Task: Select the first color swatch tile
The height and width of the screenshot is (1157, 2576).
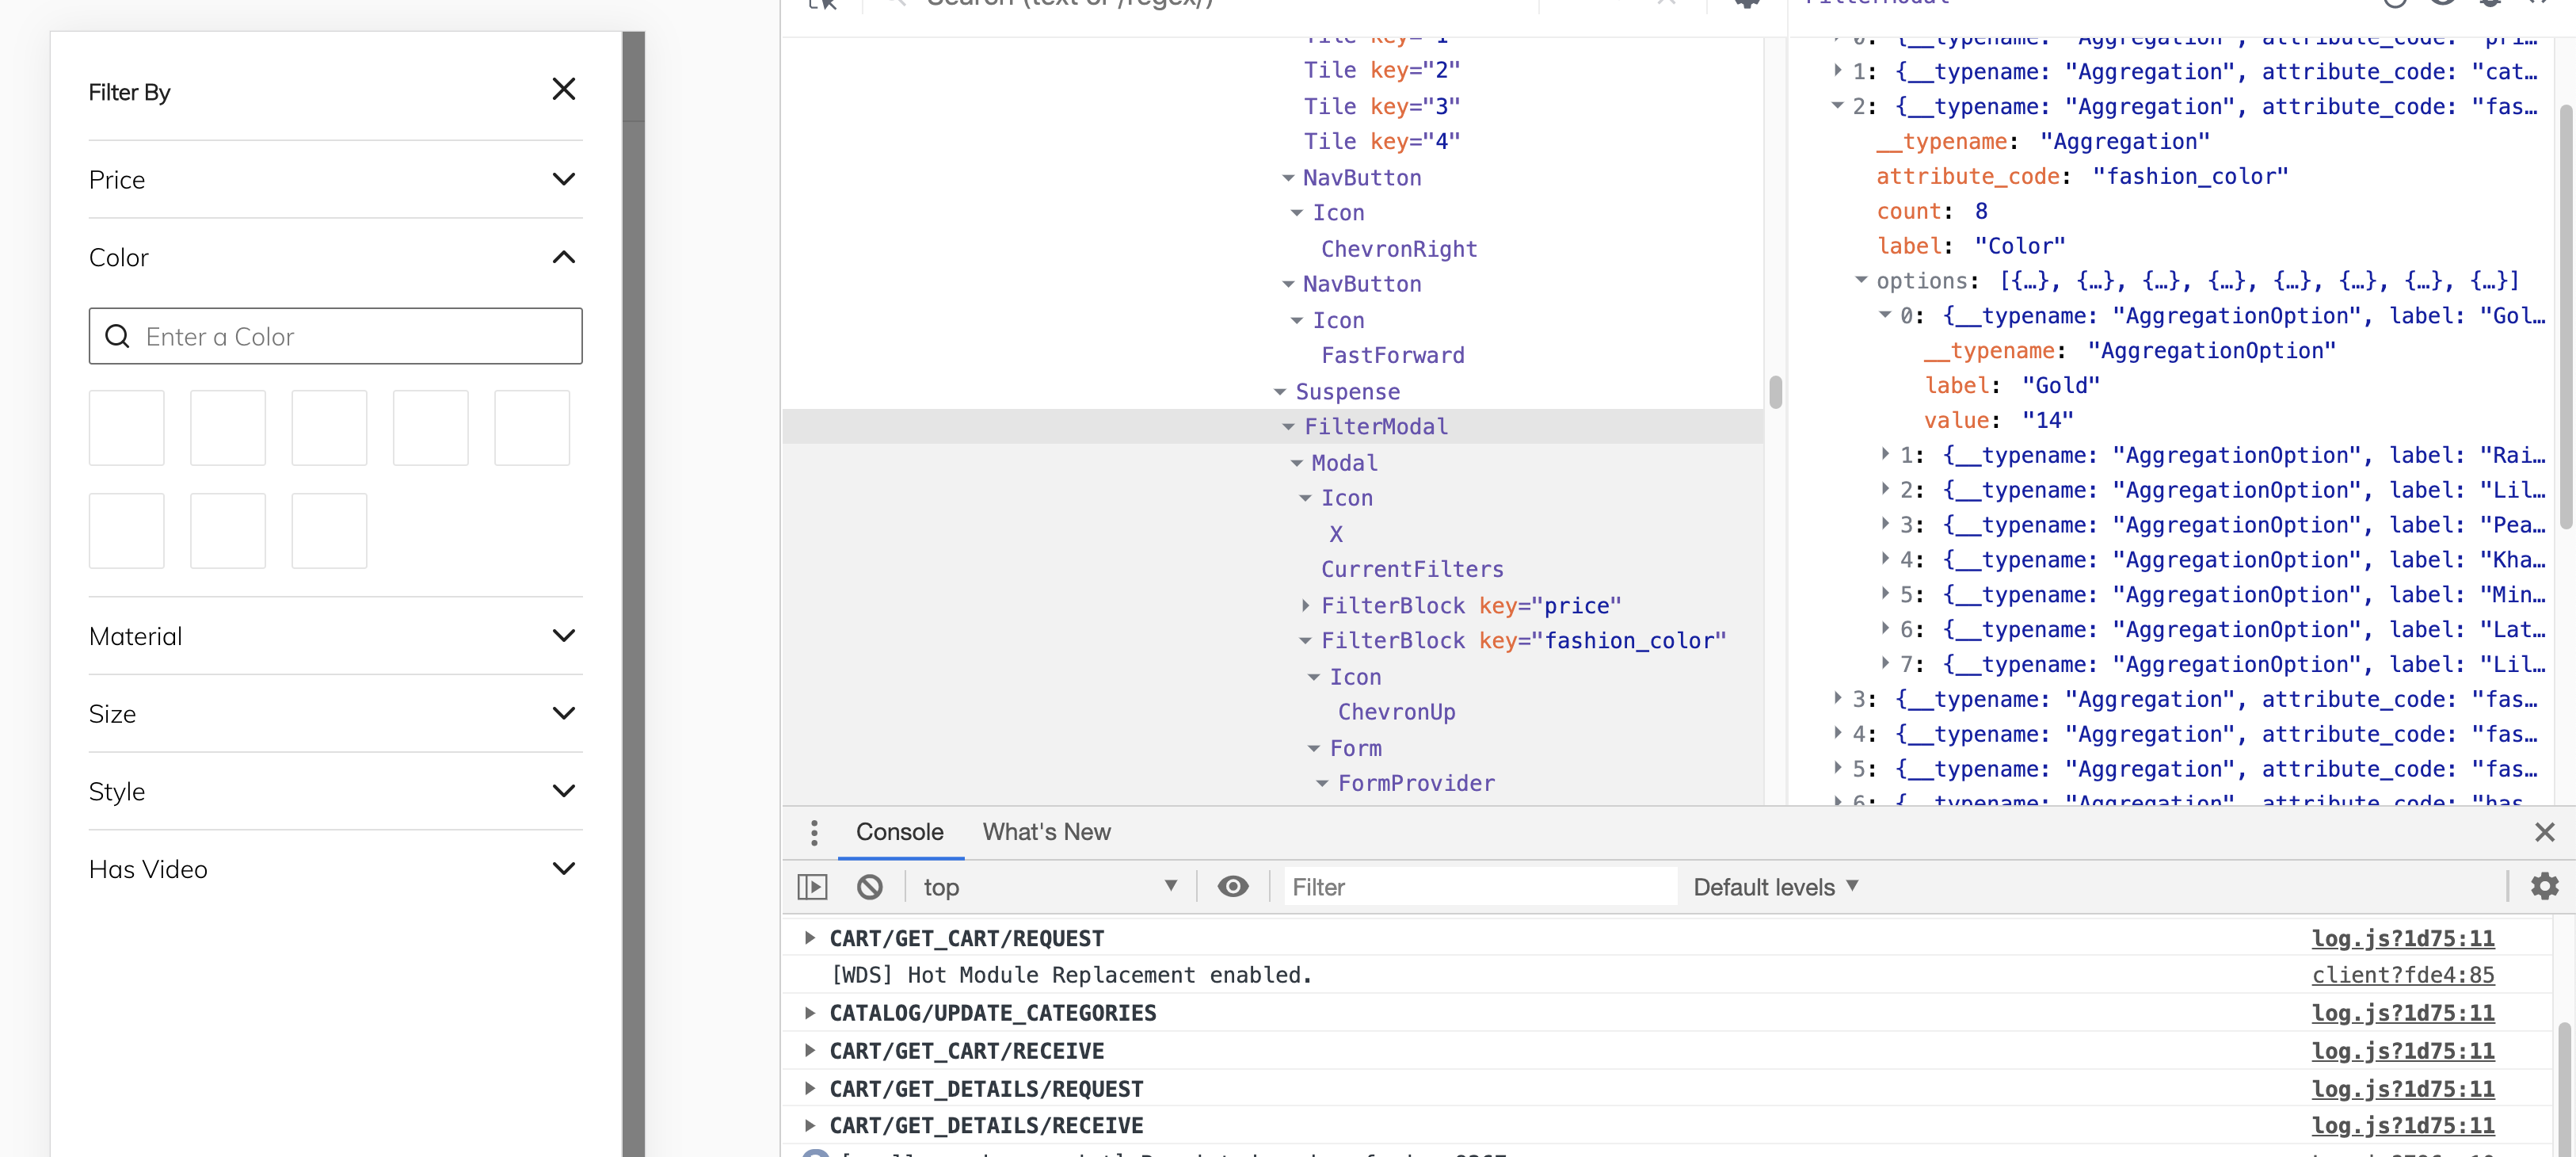Action: coord(127,428)
